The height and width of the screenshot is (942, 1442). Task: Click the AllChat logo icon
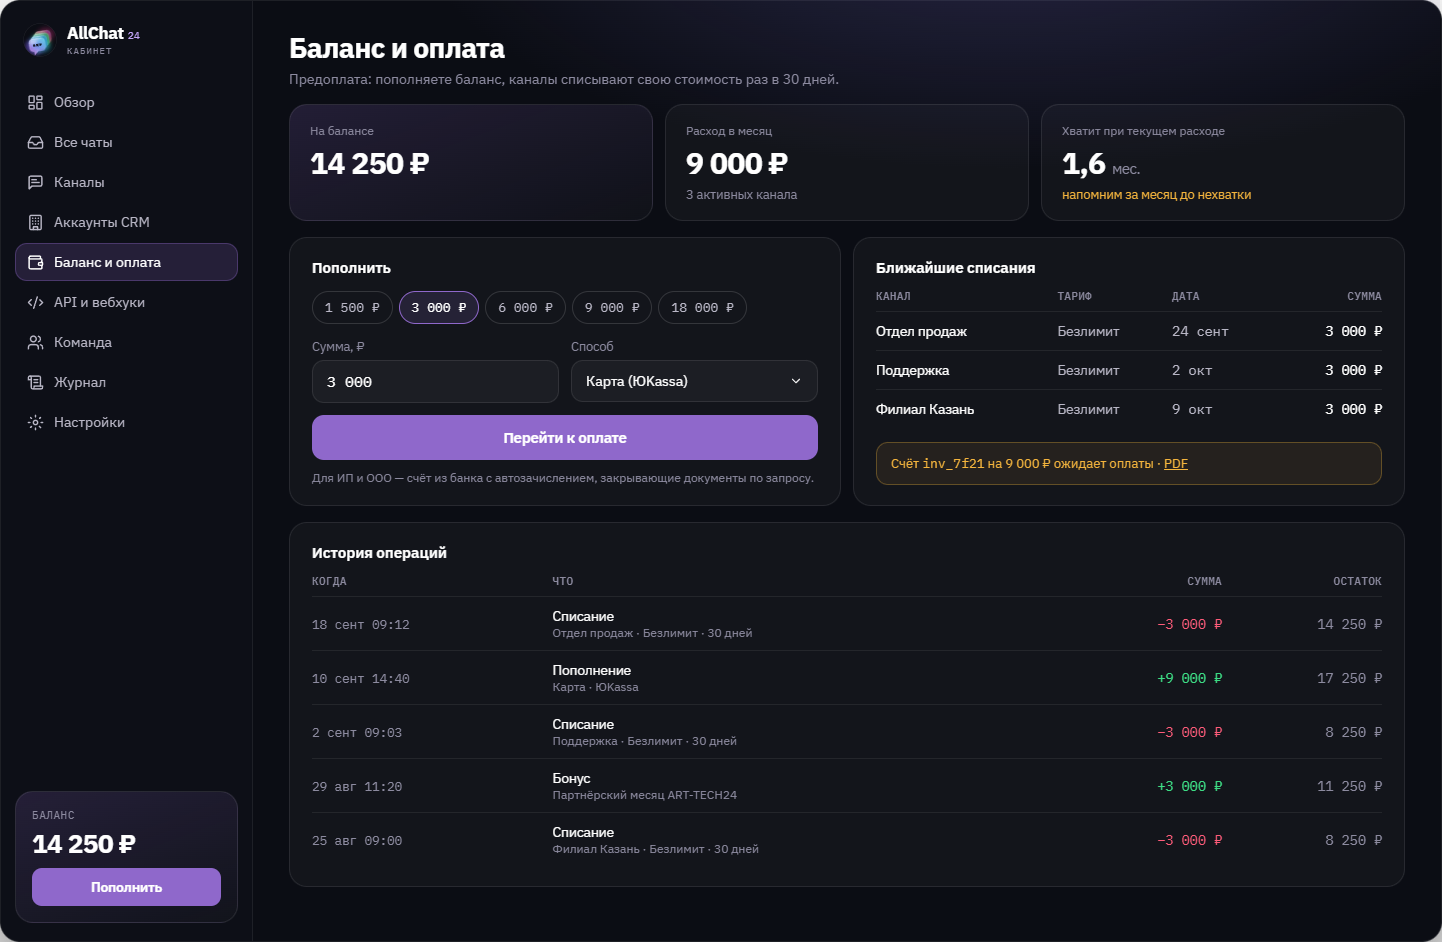pos(40,41)
